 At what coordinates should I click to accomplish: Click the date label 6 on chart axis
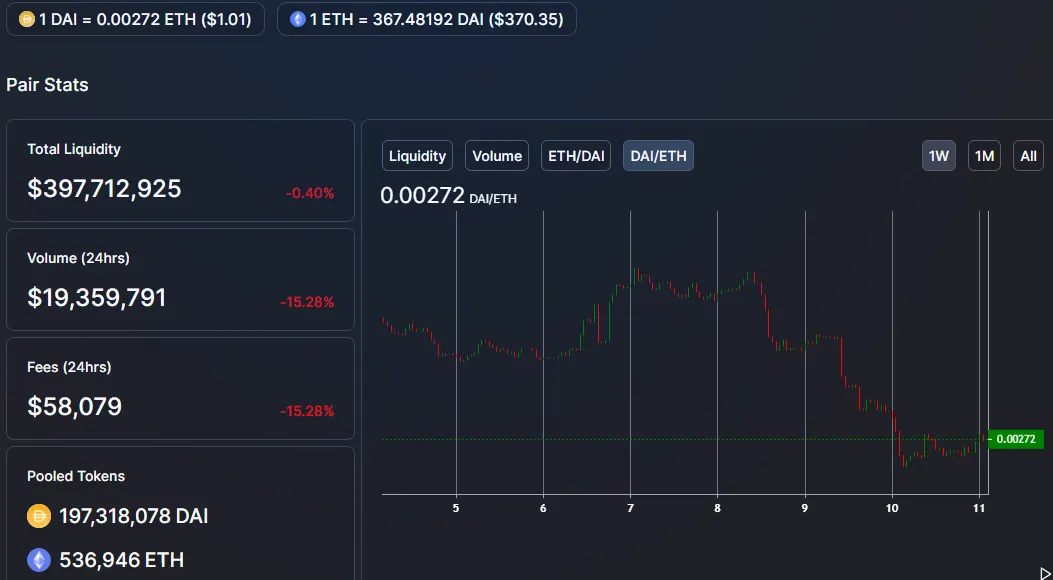point(543,508)
